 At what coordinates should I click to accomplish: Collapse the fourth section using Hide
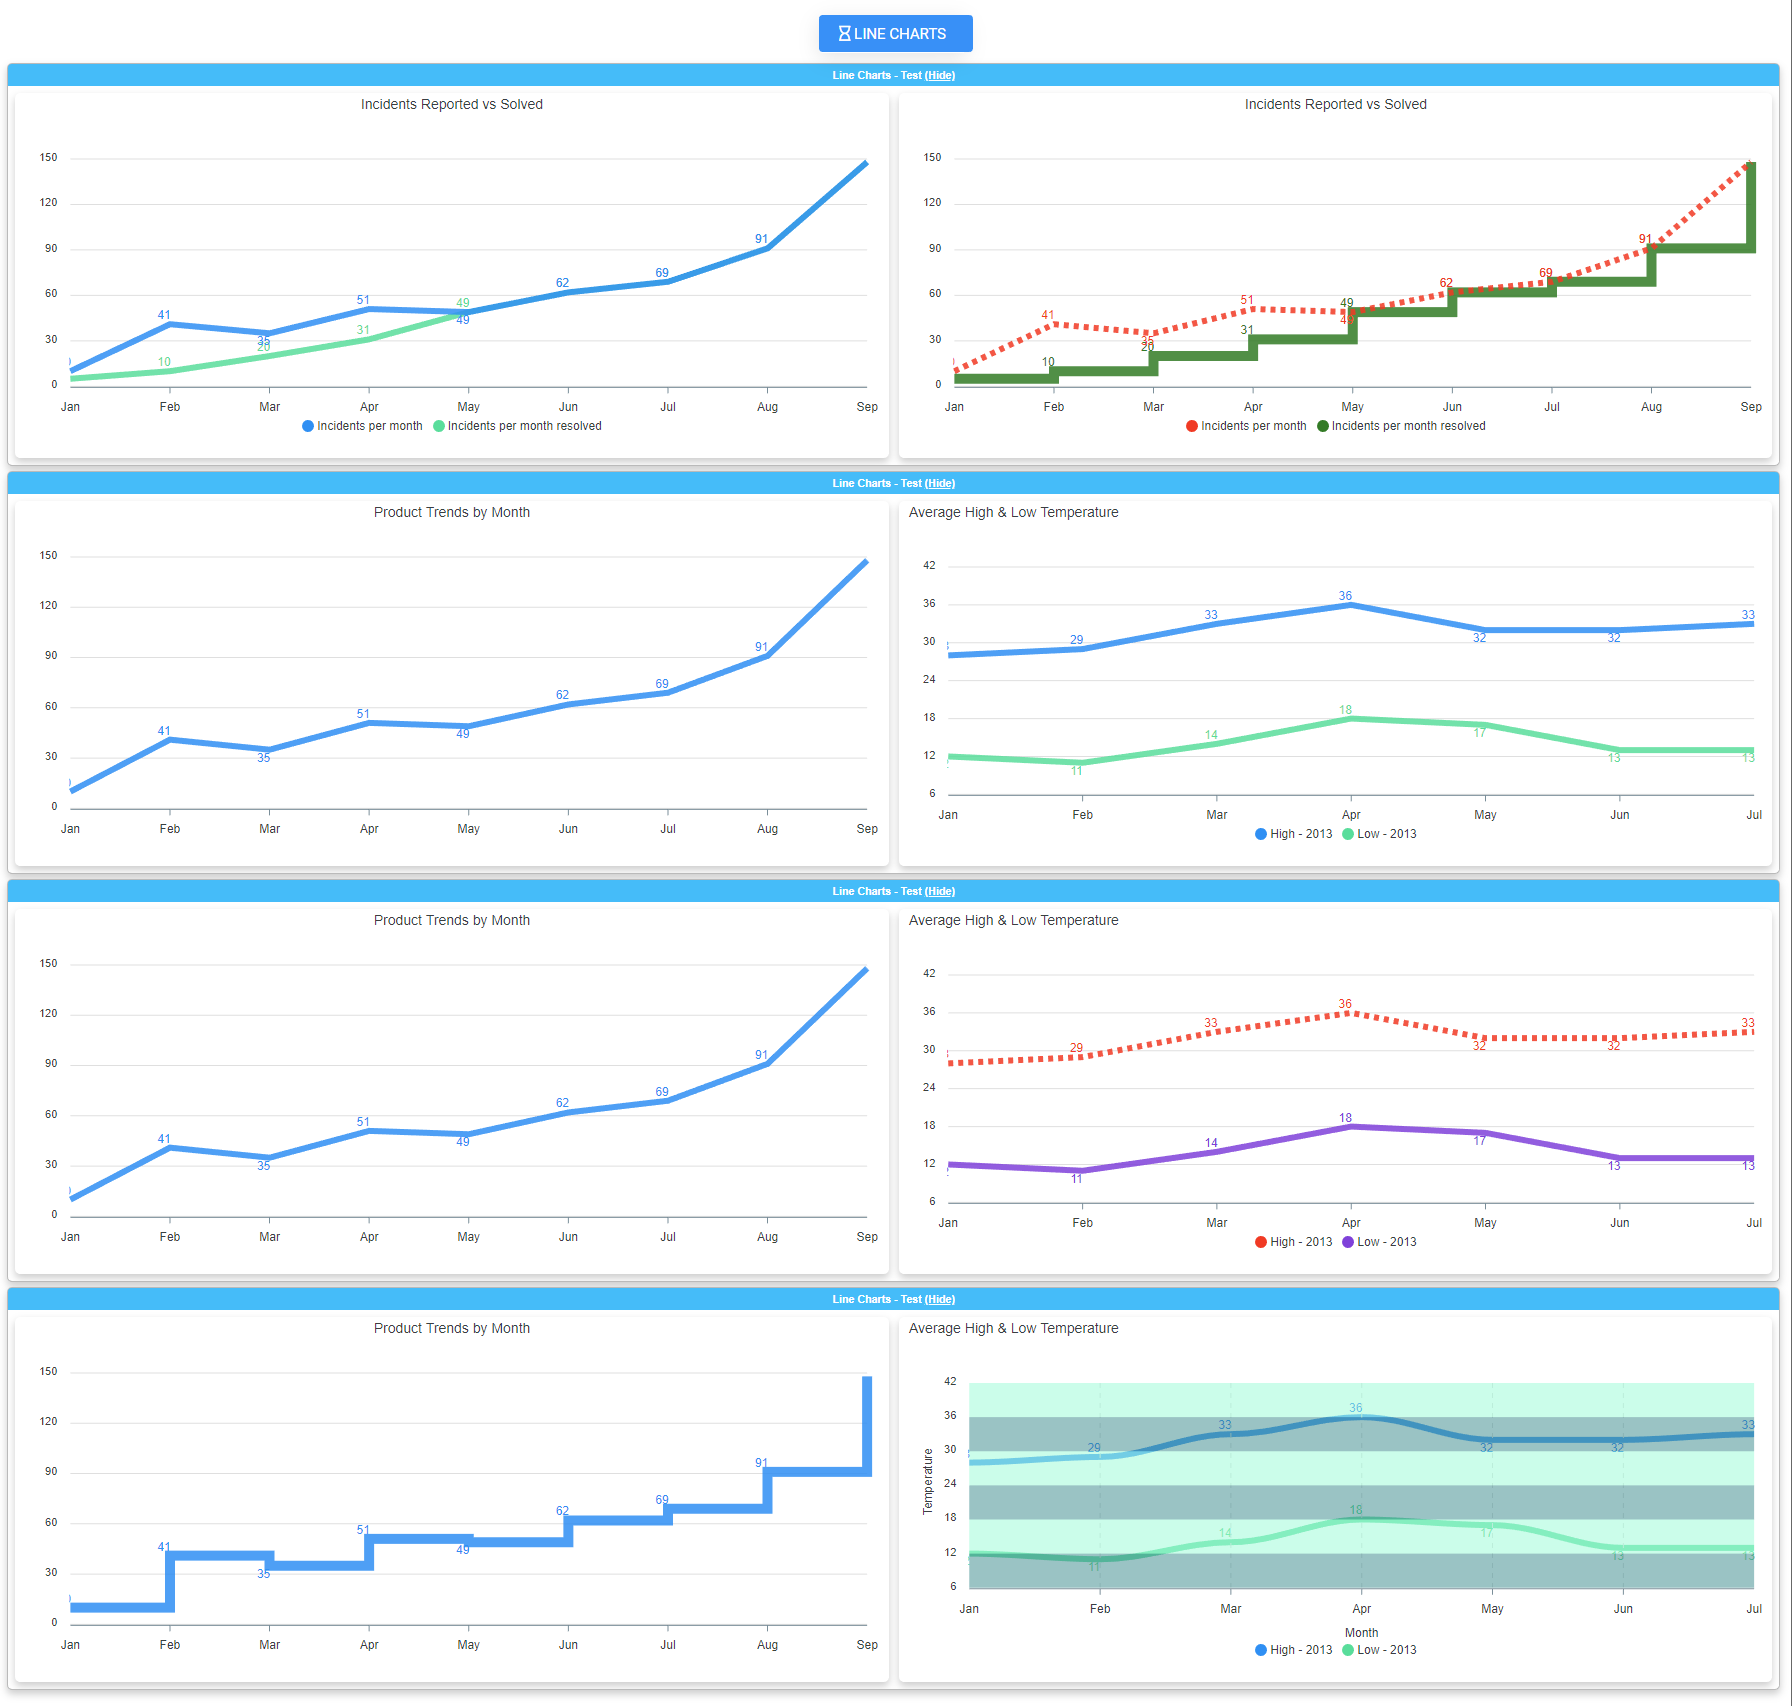[x=939, y=1300]
